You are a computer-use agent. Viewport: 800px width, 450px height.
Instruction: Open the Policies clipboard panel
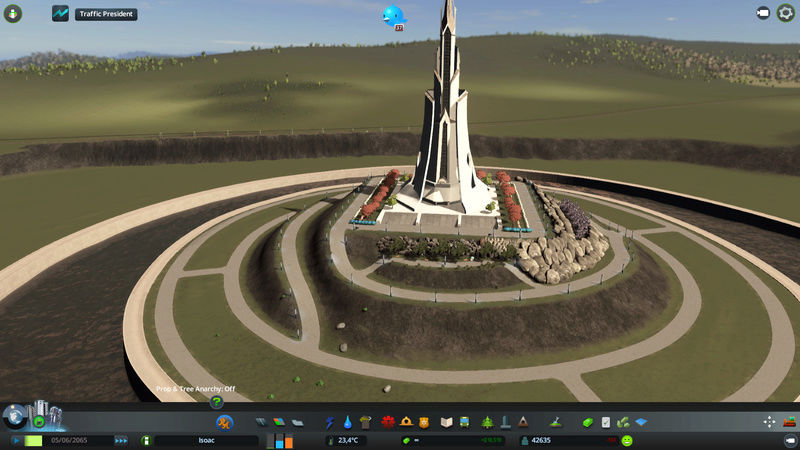coord(606,422)
